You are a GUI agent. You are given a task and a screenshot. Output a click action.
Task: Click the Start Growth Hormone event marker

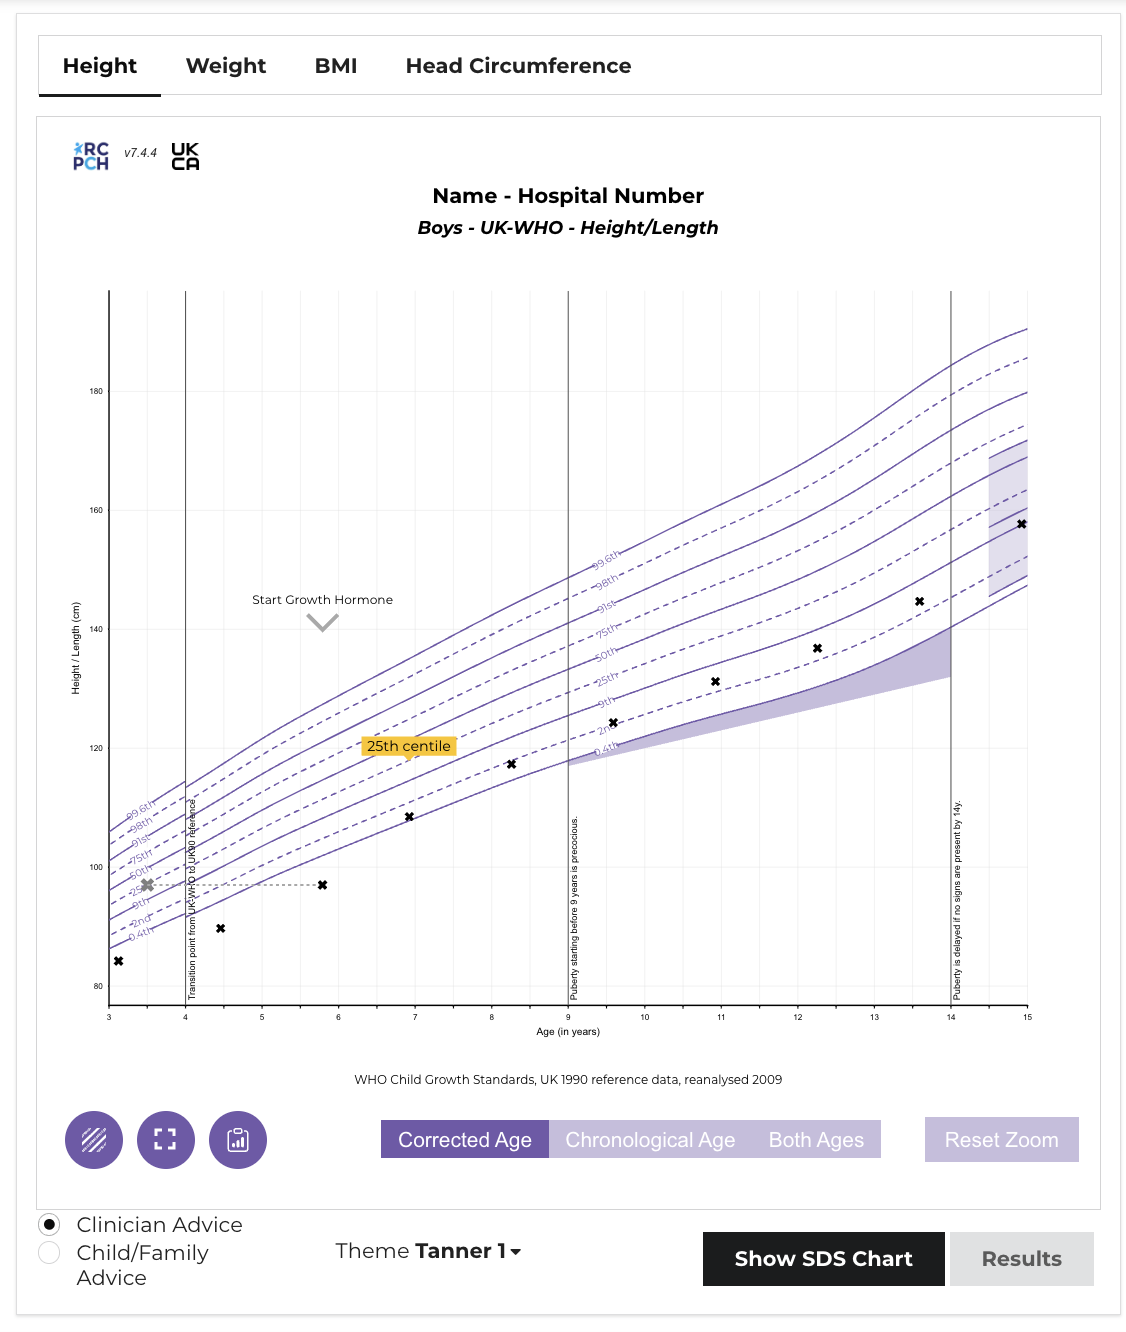pos(322,622)
